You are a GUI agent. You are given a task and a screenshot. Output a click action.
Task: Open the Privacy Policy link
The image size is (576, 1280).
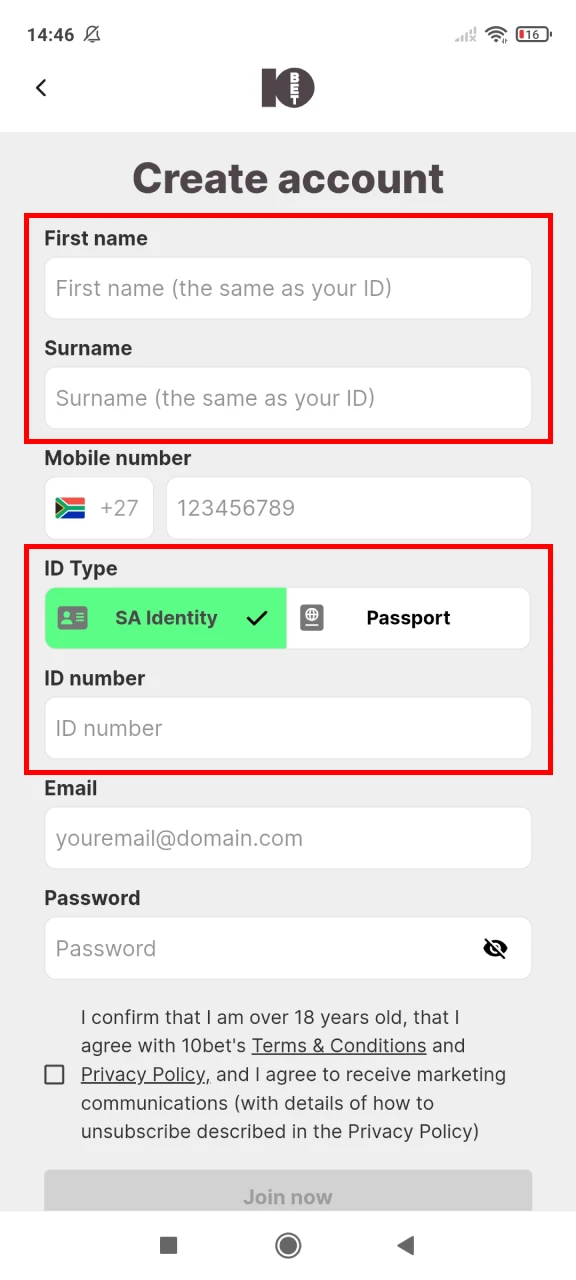143,1074
